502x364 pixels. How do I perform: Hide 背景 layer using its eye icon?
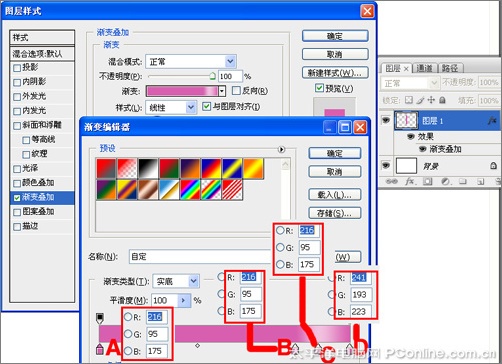coord(386,165)
